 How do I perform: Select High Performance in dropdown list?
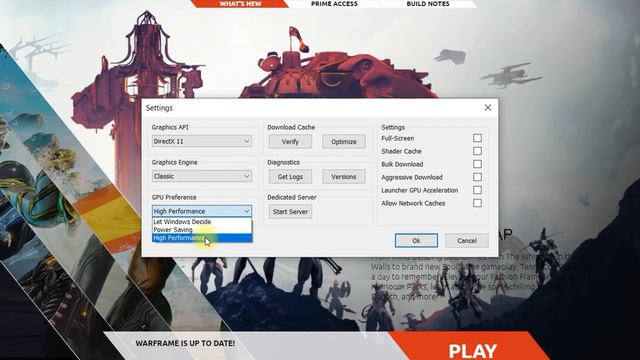coord(202,238)
